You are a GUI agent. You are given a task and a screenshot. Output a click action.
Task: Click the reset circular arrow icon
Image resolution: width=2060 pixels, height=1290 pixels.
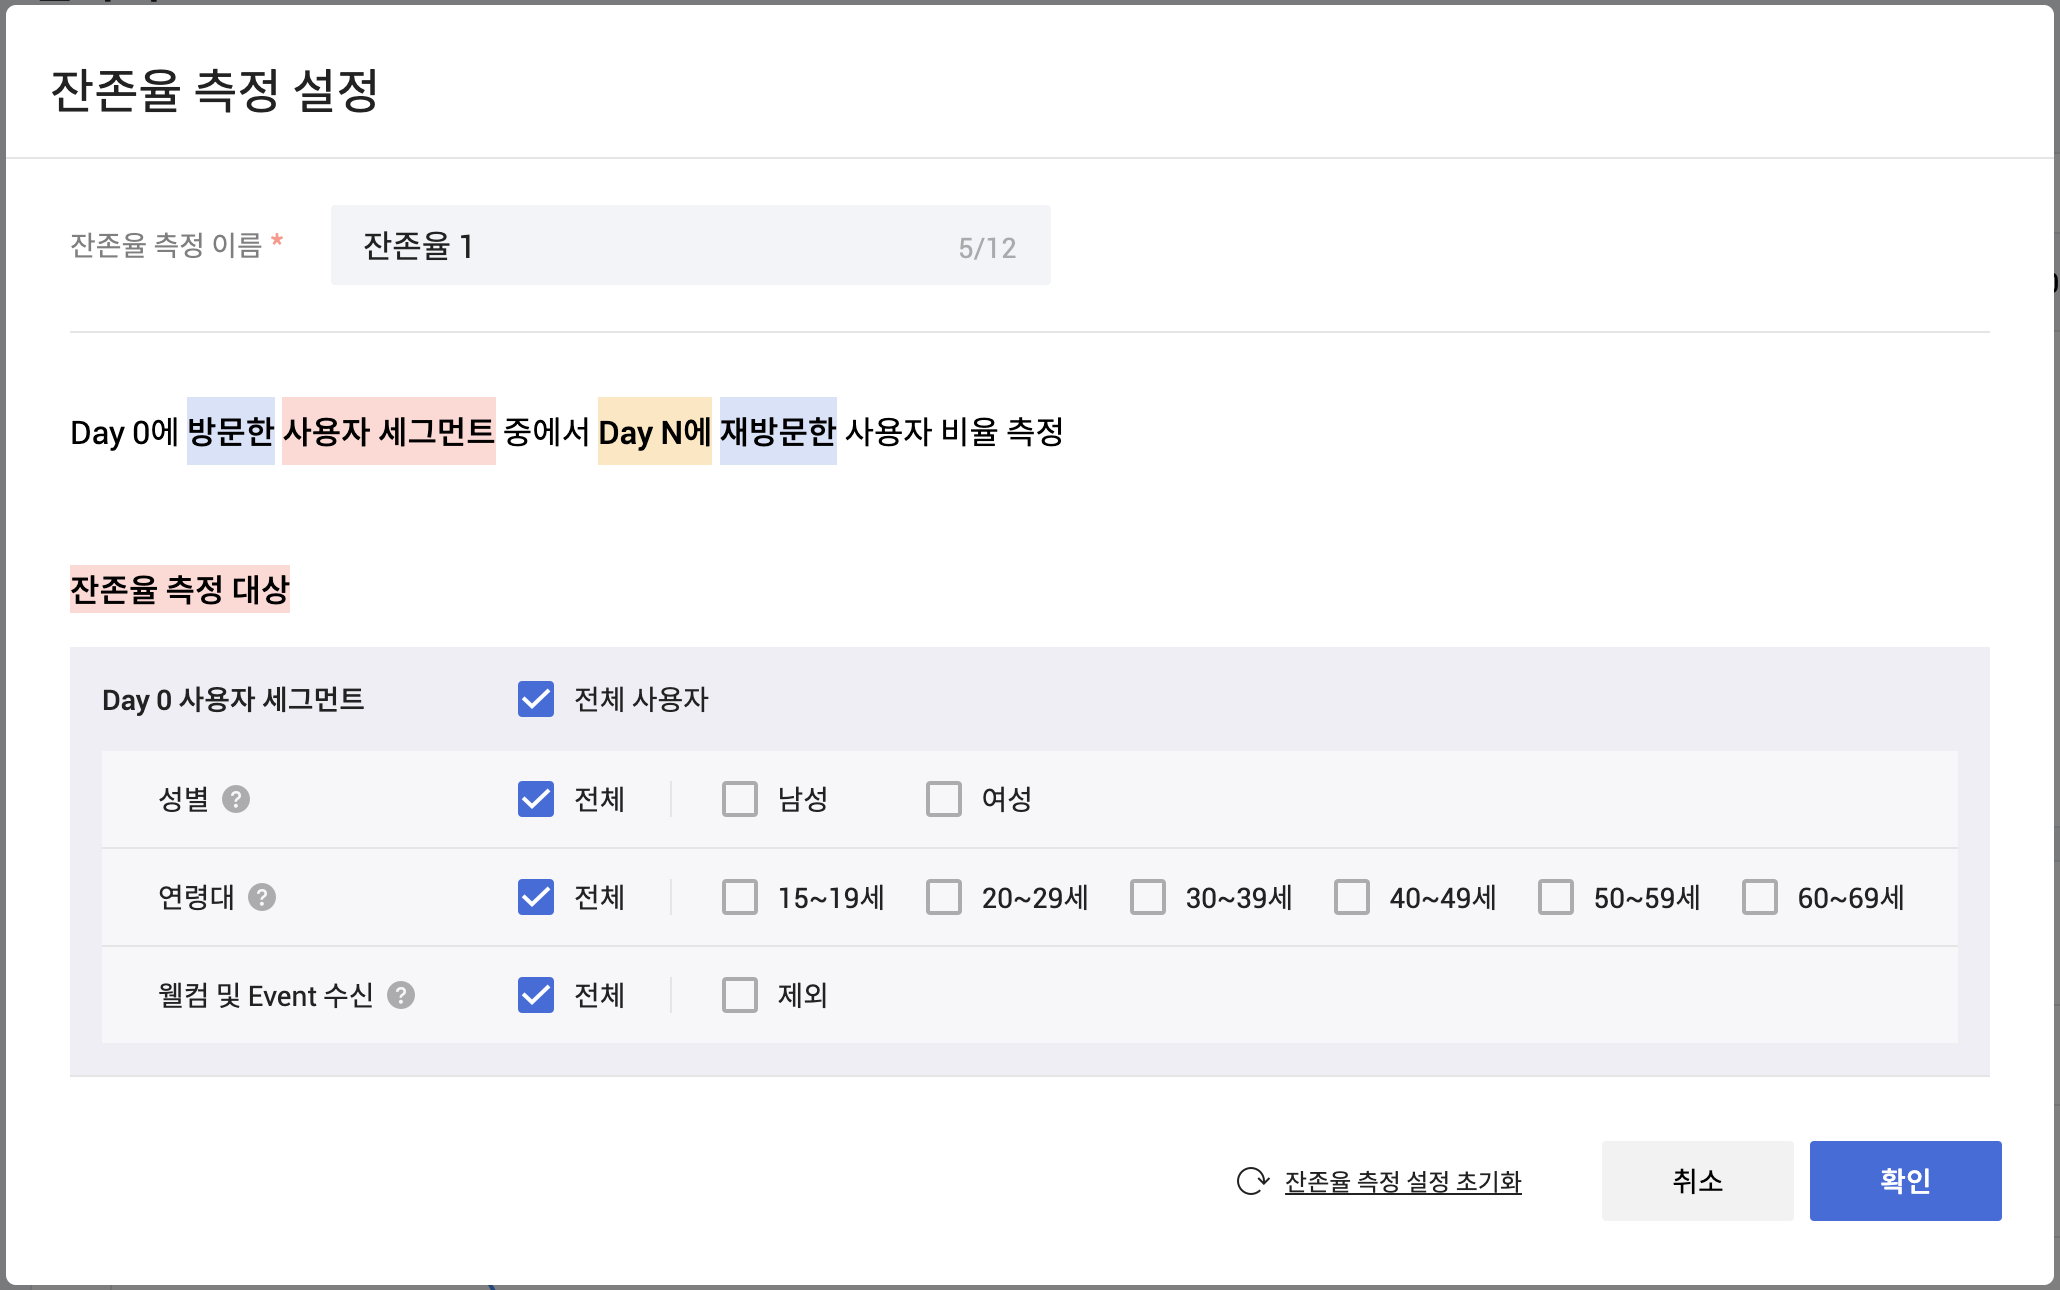tap(1252, 1181)
